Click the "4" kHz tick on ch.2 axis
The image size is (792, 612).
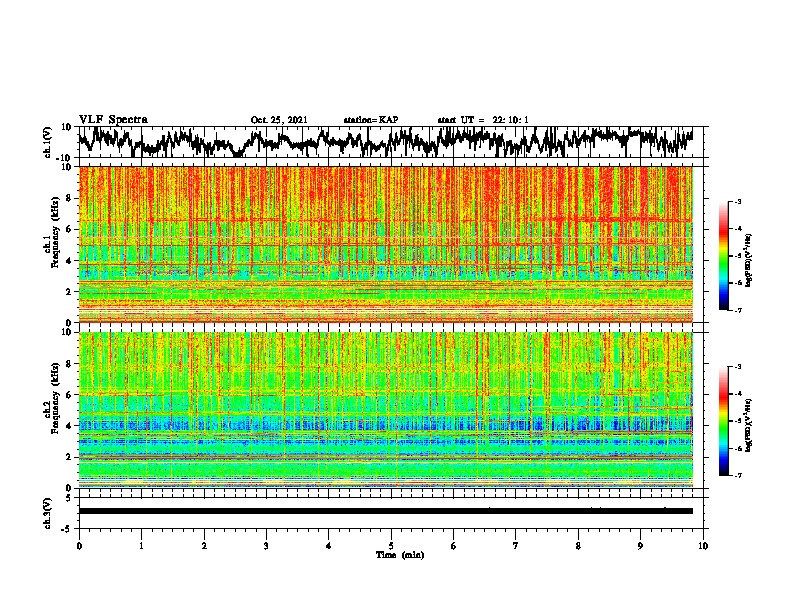[x=70, y=426]
